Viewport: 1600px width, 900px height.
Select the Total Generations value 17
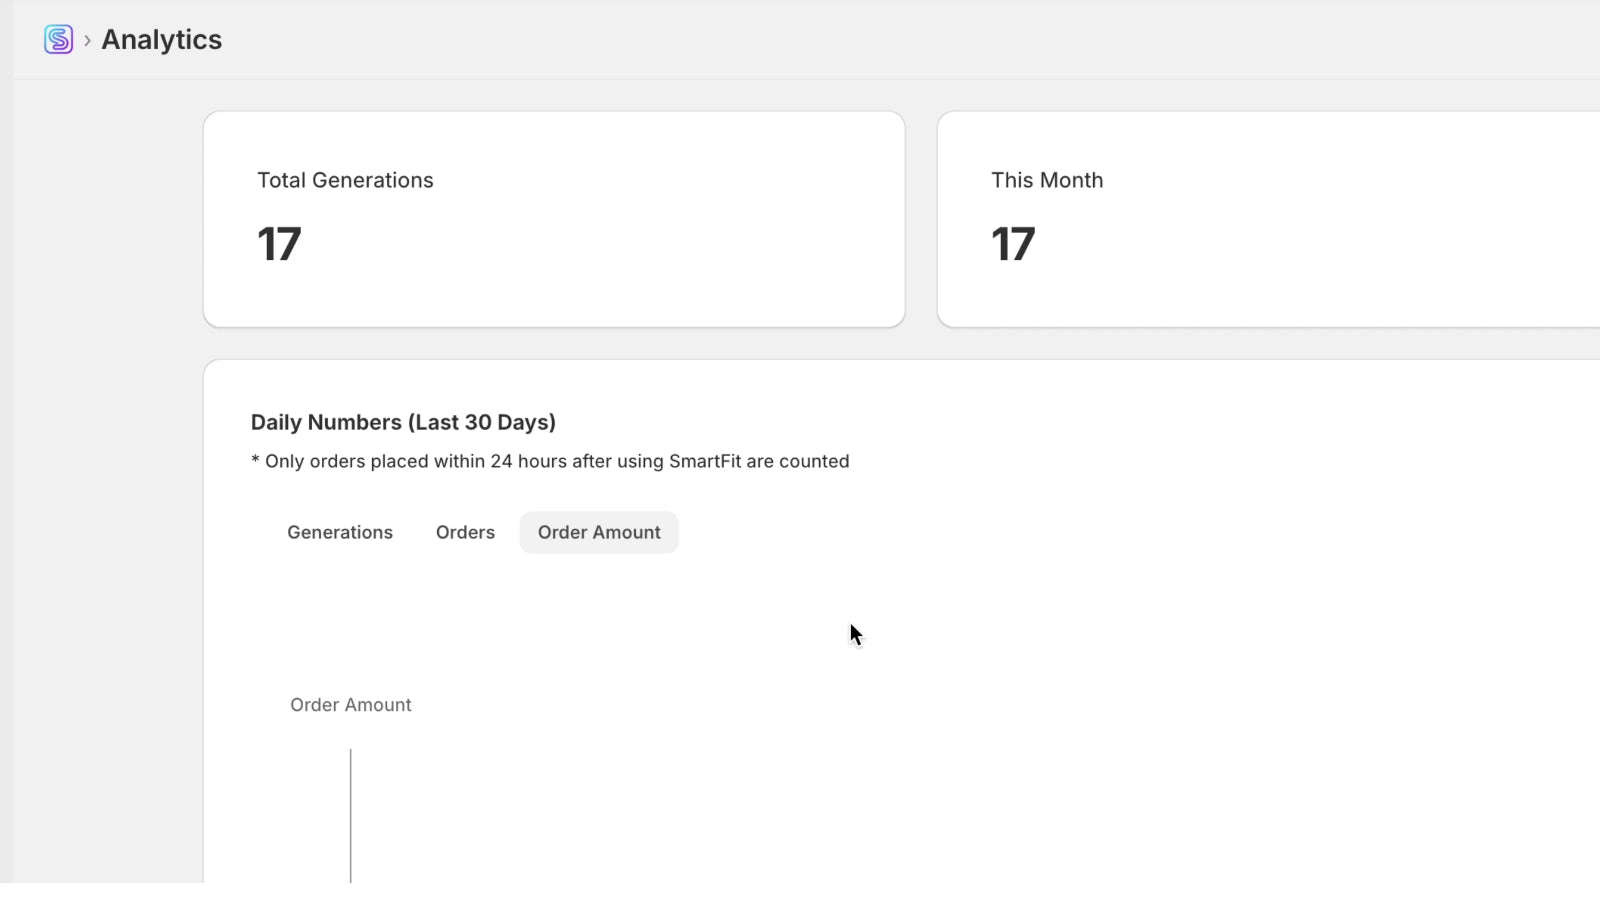[279, 243]
